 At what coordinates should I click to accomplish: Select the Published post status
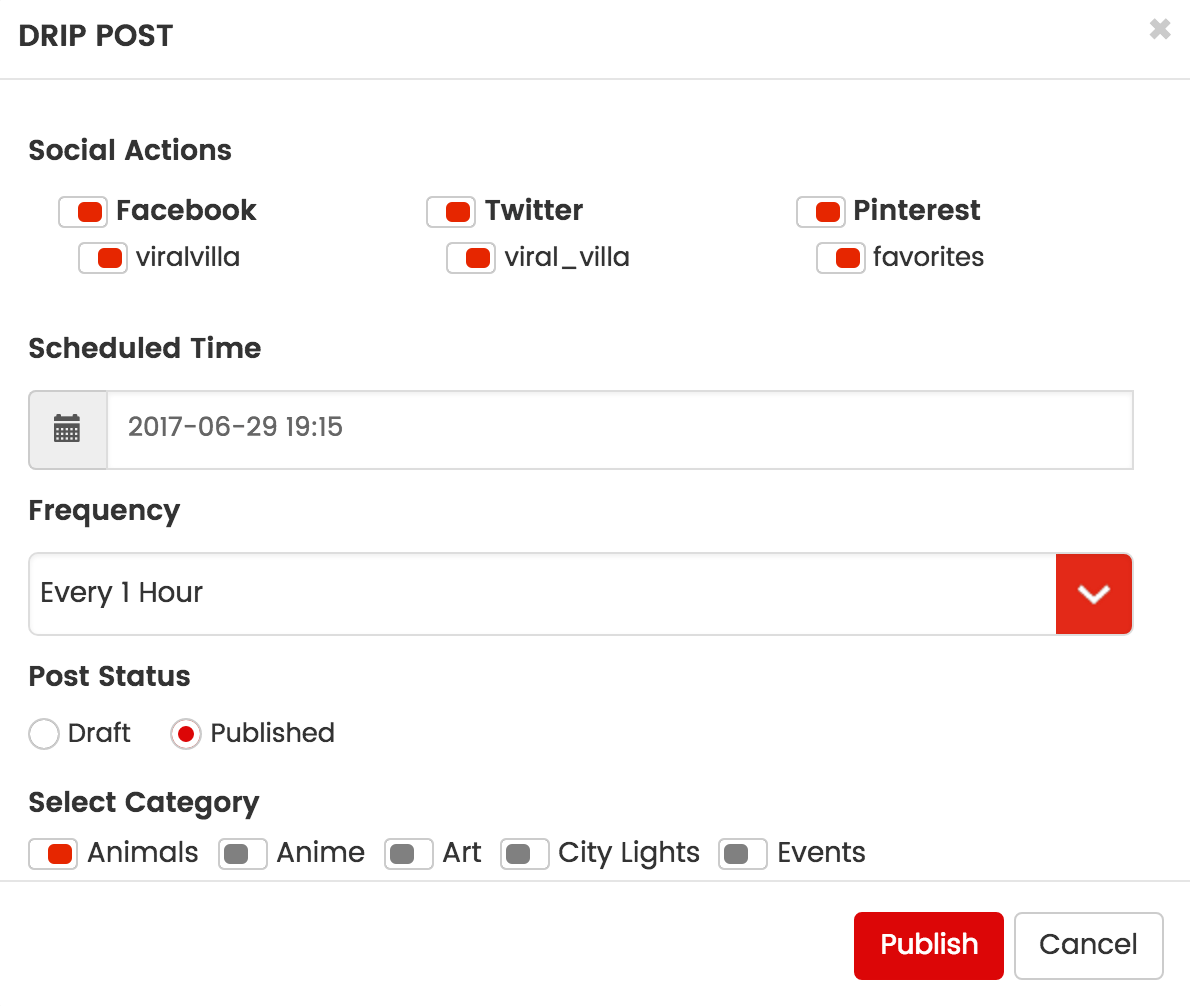point(186,734)
